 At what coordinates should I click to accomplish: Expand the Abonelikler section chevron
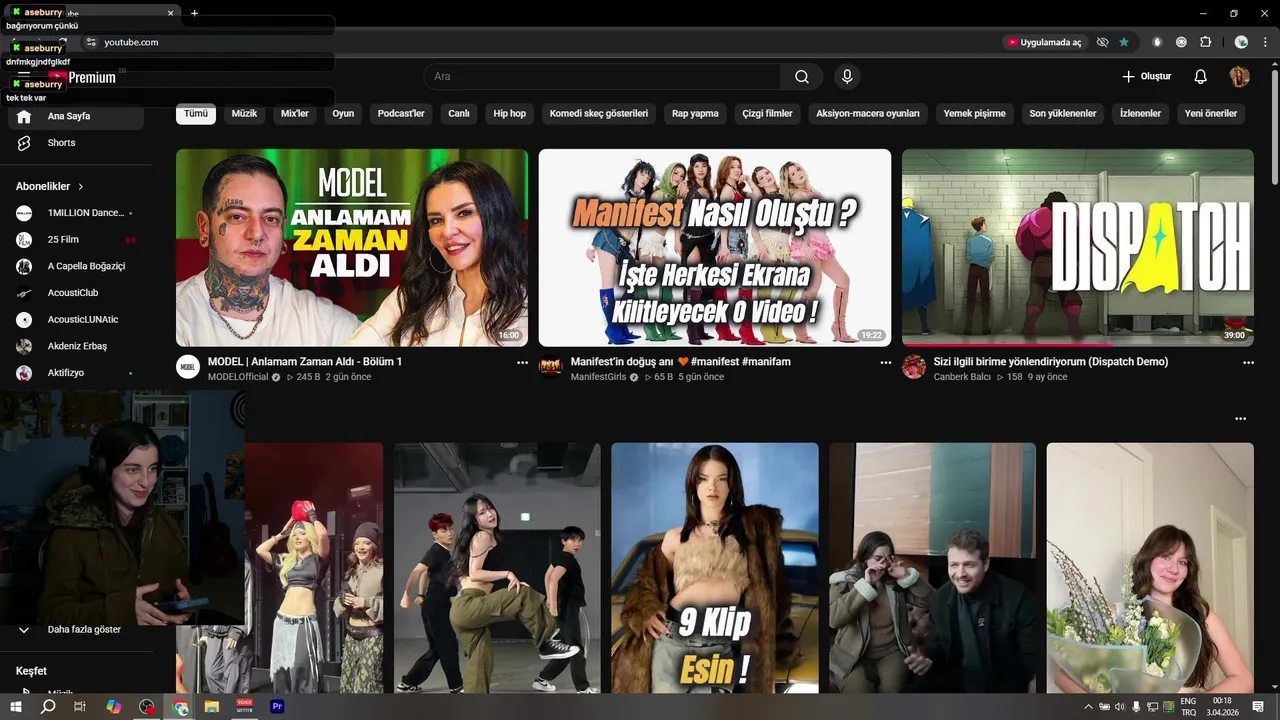81,187
